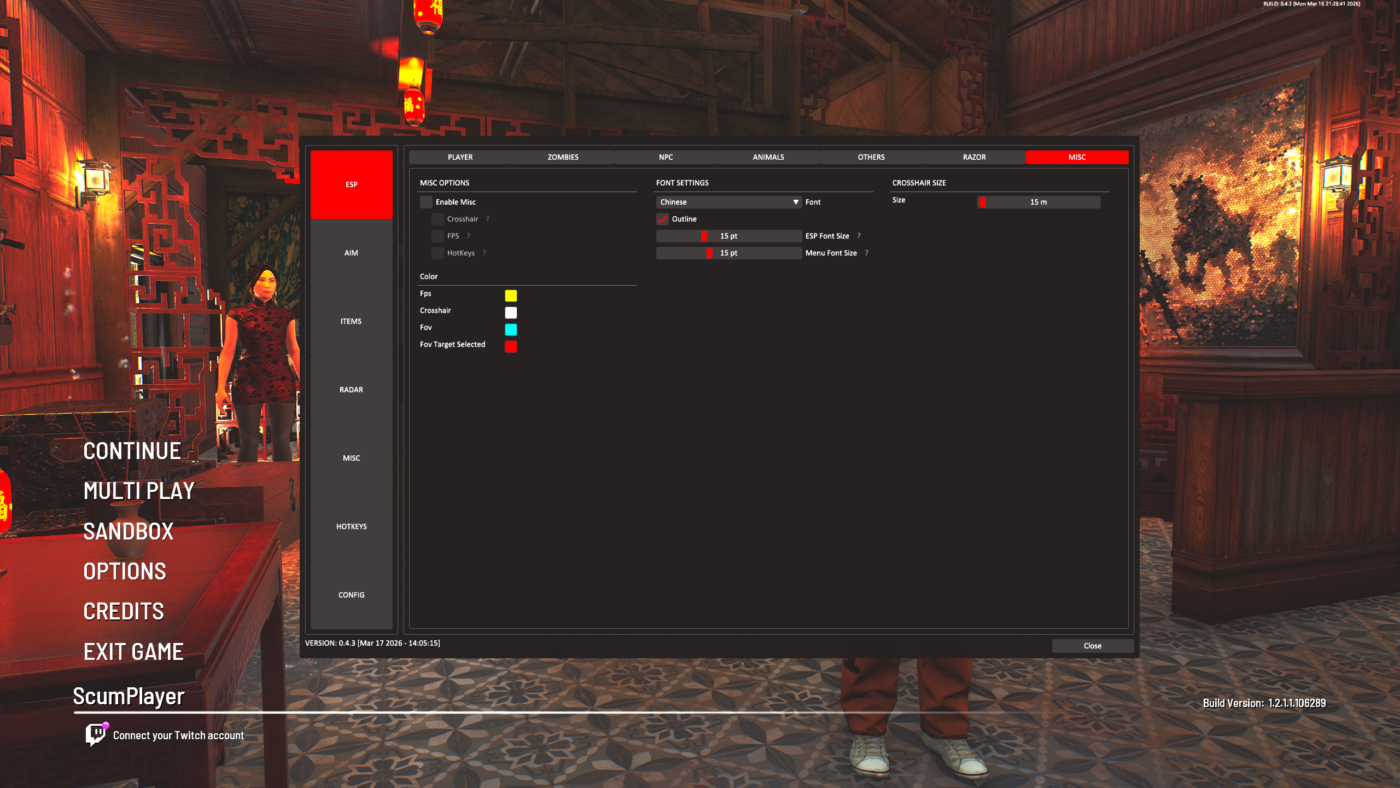Open the Font dropdown showing Chinese
Screen dimensions: 1400x788
coord(728,202)
